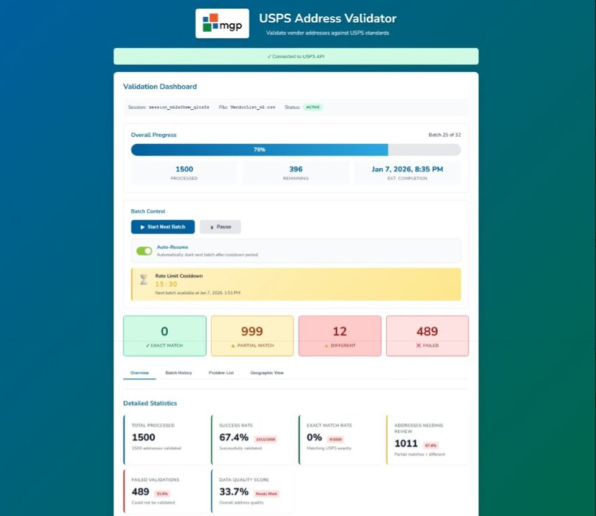This screenshot has height=516, width=596.
Task: Click the red X icon beside Failed
Action: point(418,345)
